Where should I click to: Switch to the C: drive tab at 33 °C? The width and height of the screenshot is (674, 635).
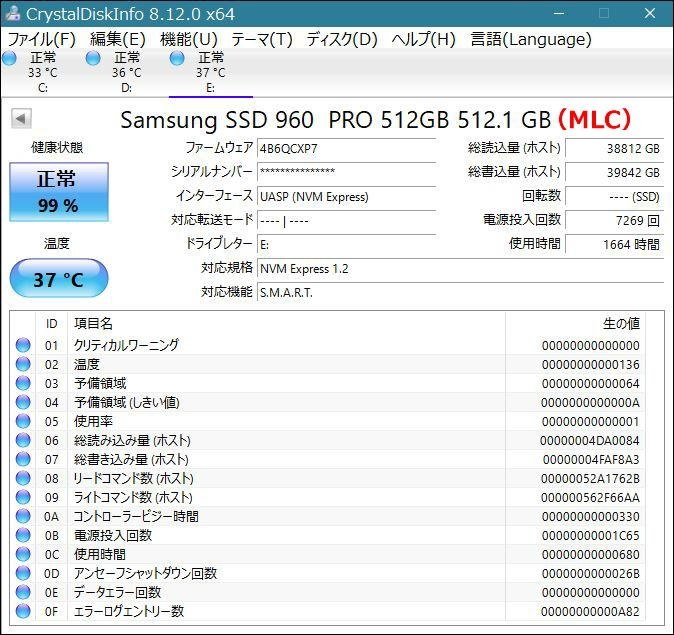(43, 73)
